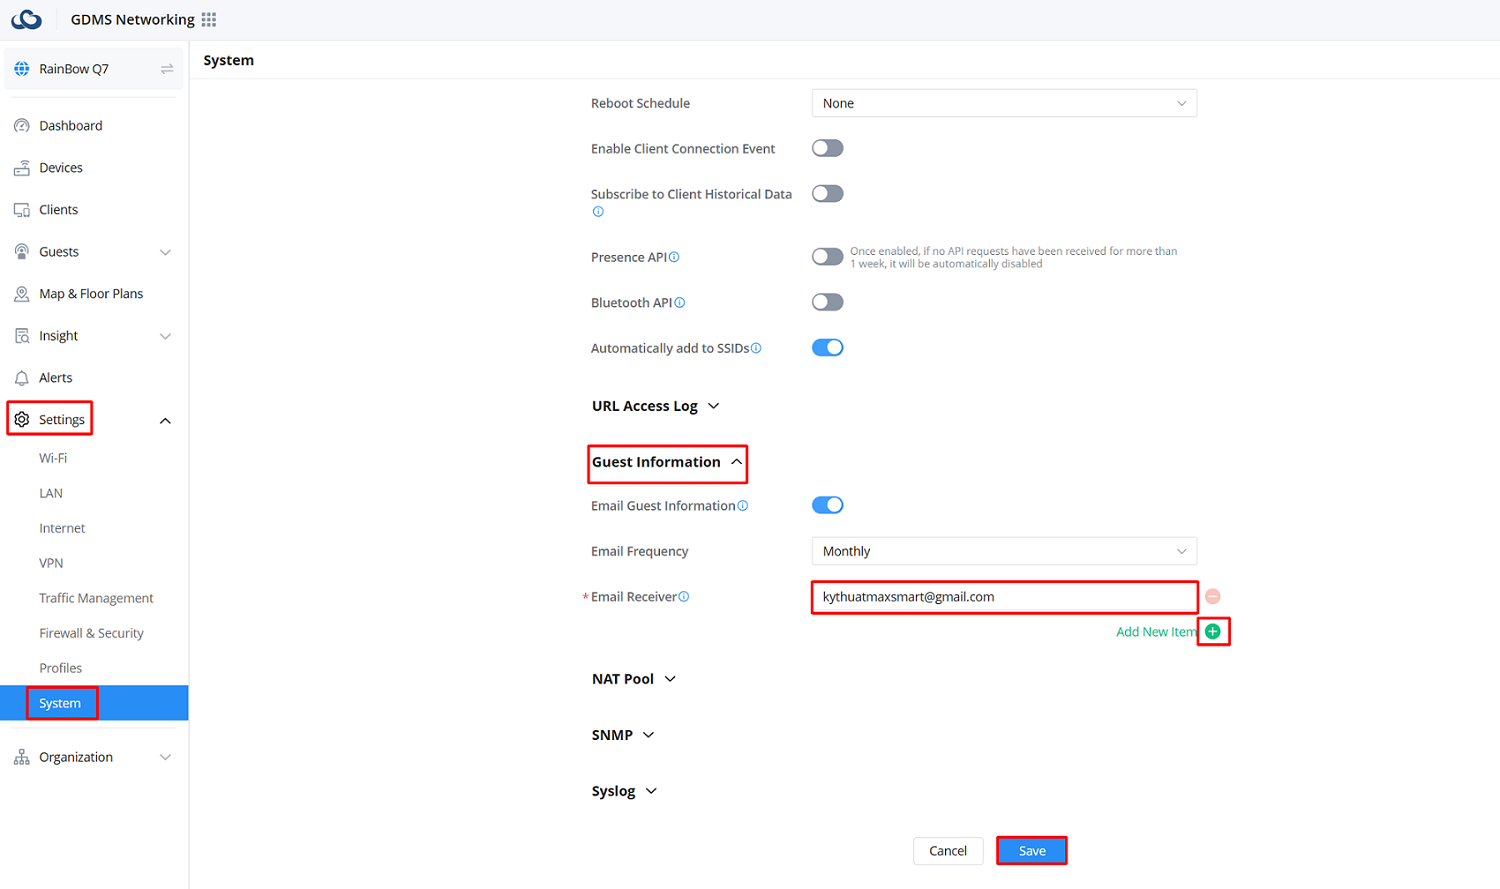Disable Email Guest Information

(x=827, y=504)
